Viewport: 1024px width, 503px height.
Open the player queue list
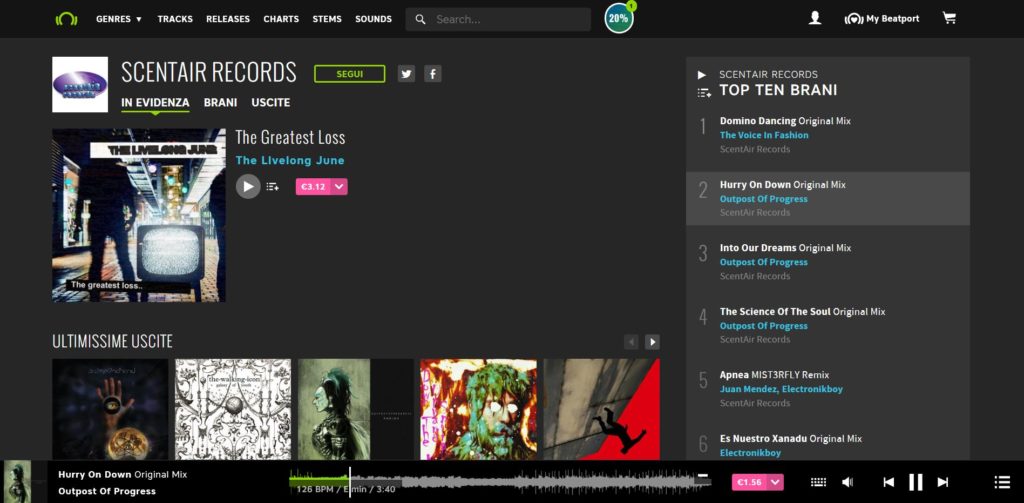[x=1002, y=482]
